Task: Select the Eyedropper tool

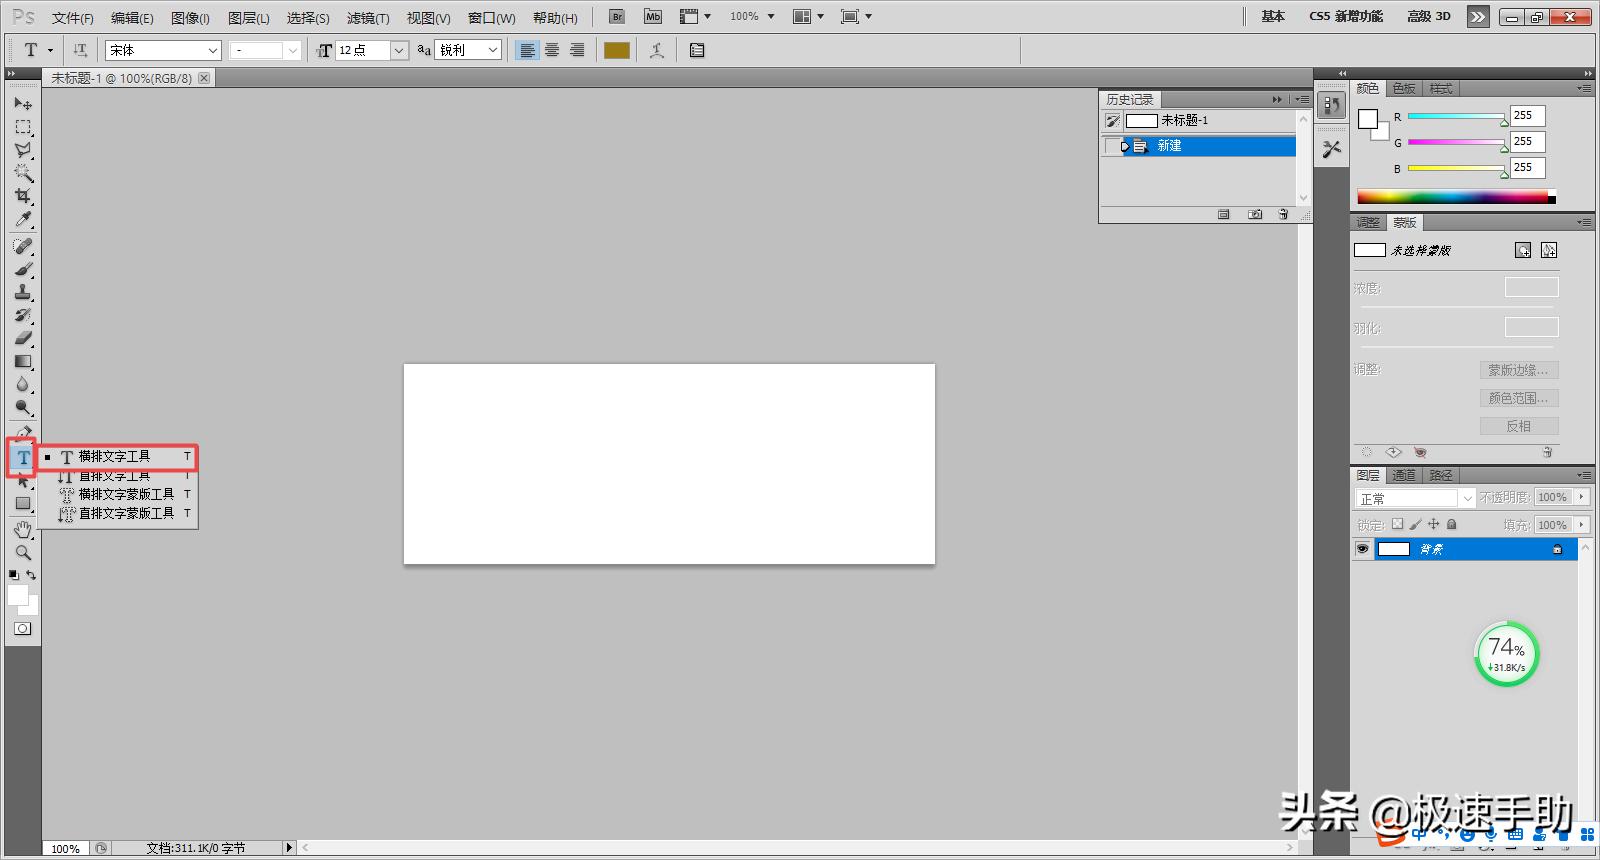Action: coord(22,220)
